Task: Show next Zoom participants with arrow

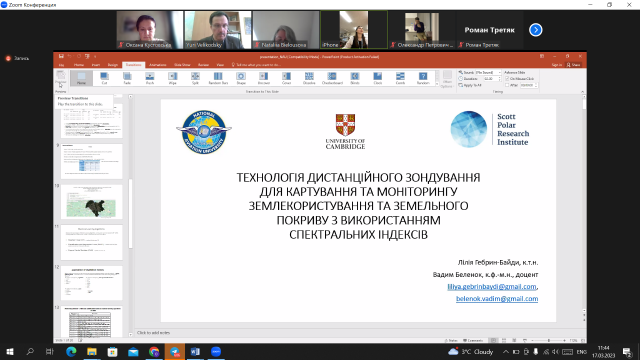Action: pos(536,30)
